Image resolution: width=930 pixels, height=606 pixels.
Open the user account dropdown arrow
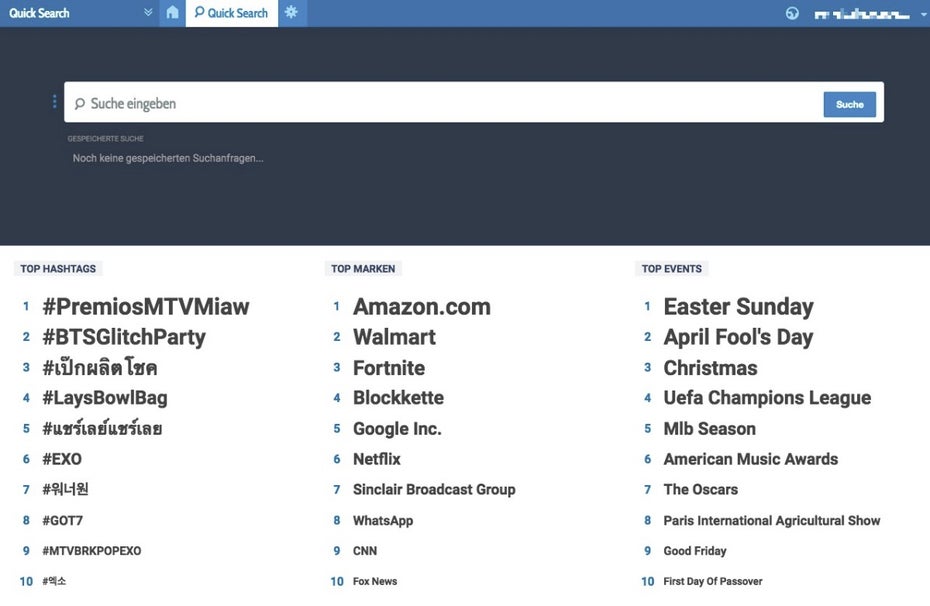(x=923, y=14)
